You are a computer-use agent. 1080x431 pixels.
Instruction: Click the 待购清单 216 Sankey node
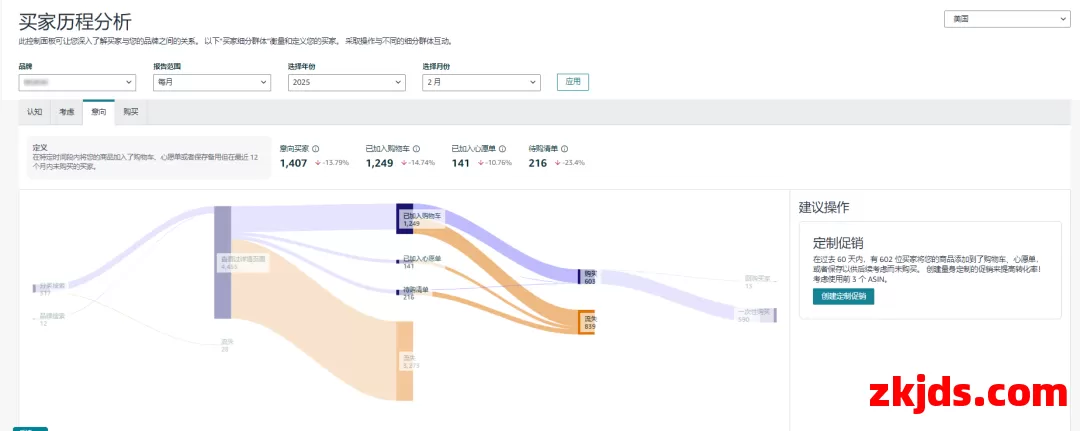[398, 293]
